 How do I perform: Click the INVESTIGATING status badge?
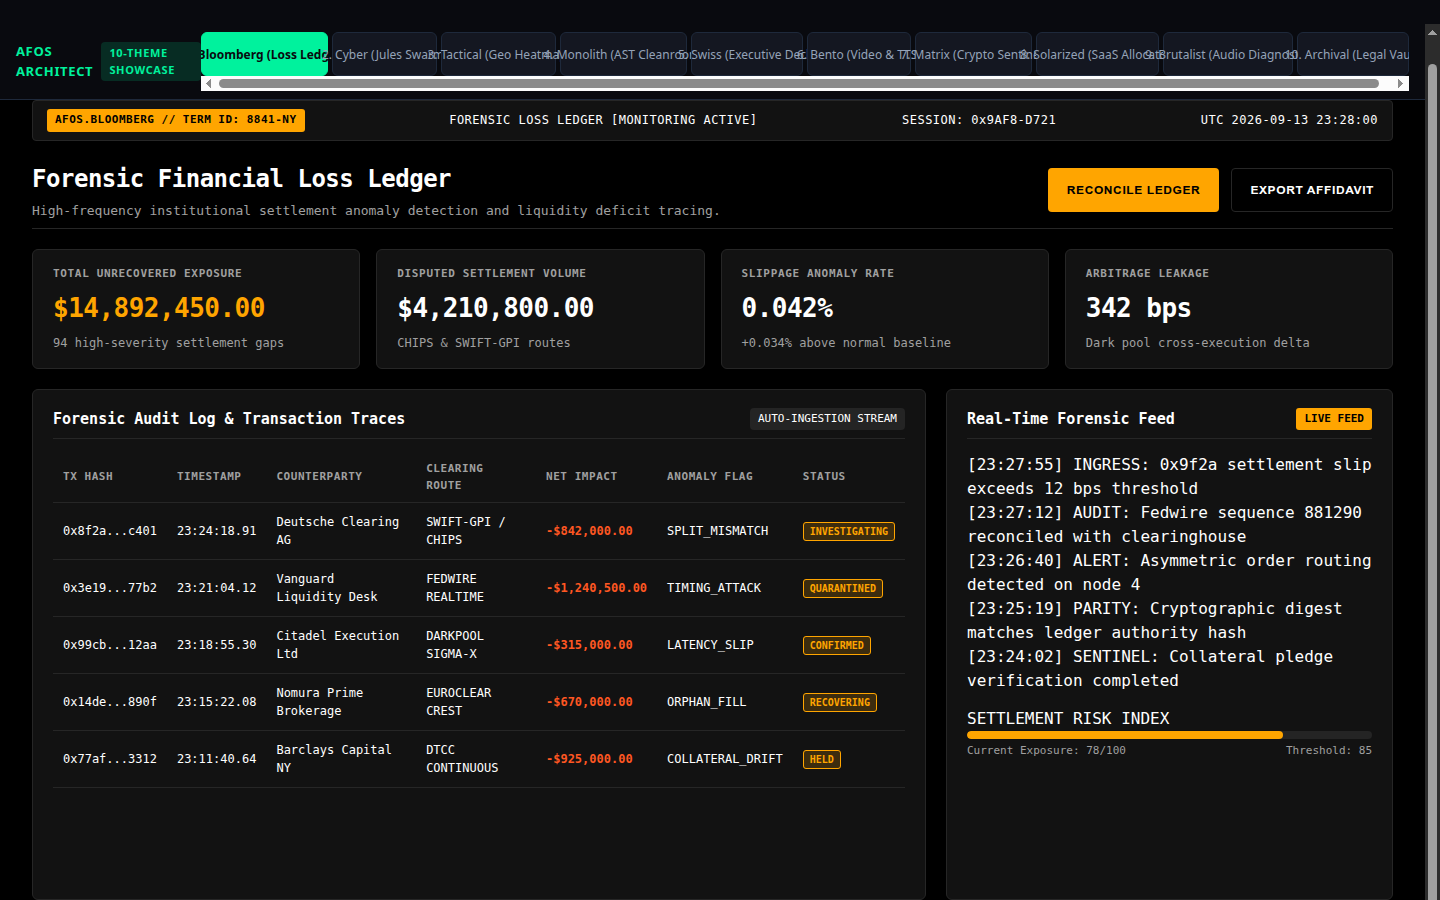tap(849, 532)
